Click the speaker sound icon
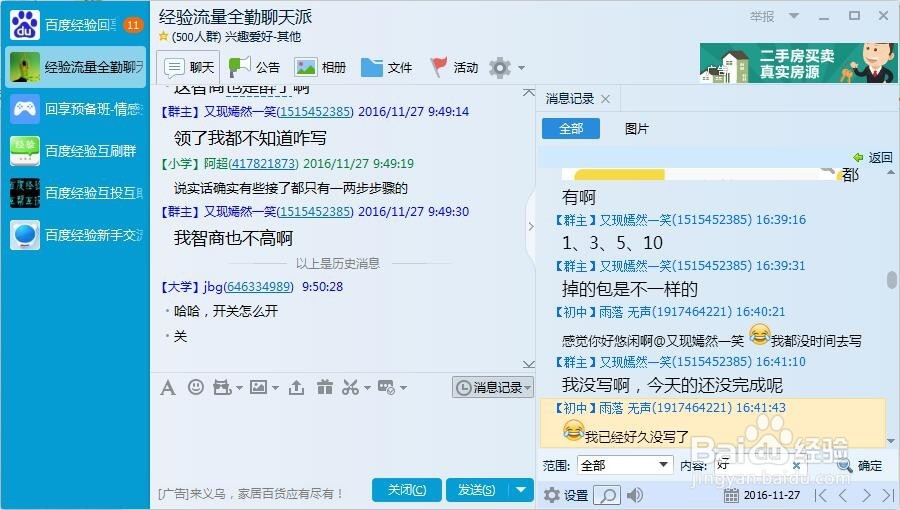Screen dimensions: 900x510 [x=634, y=495]
